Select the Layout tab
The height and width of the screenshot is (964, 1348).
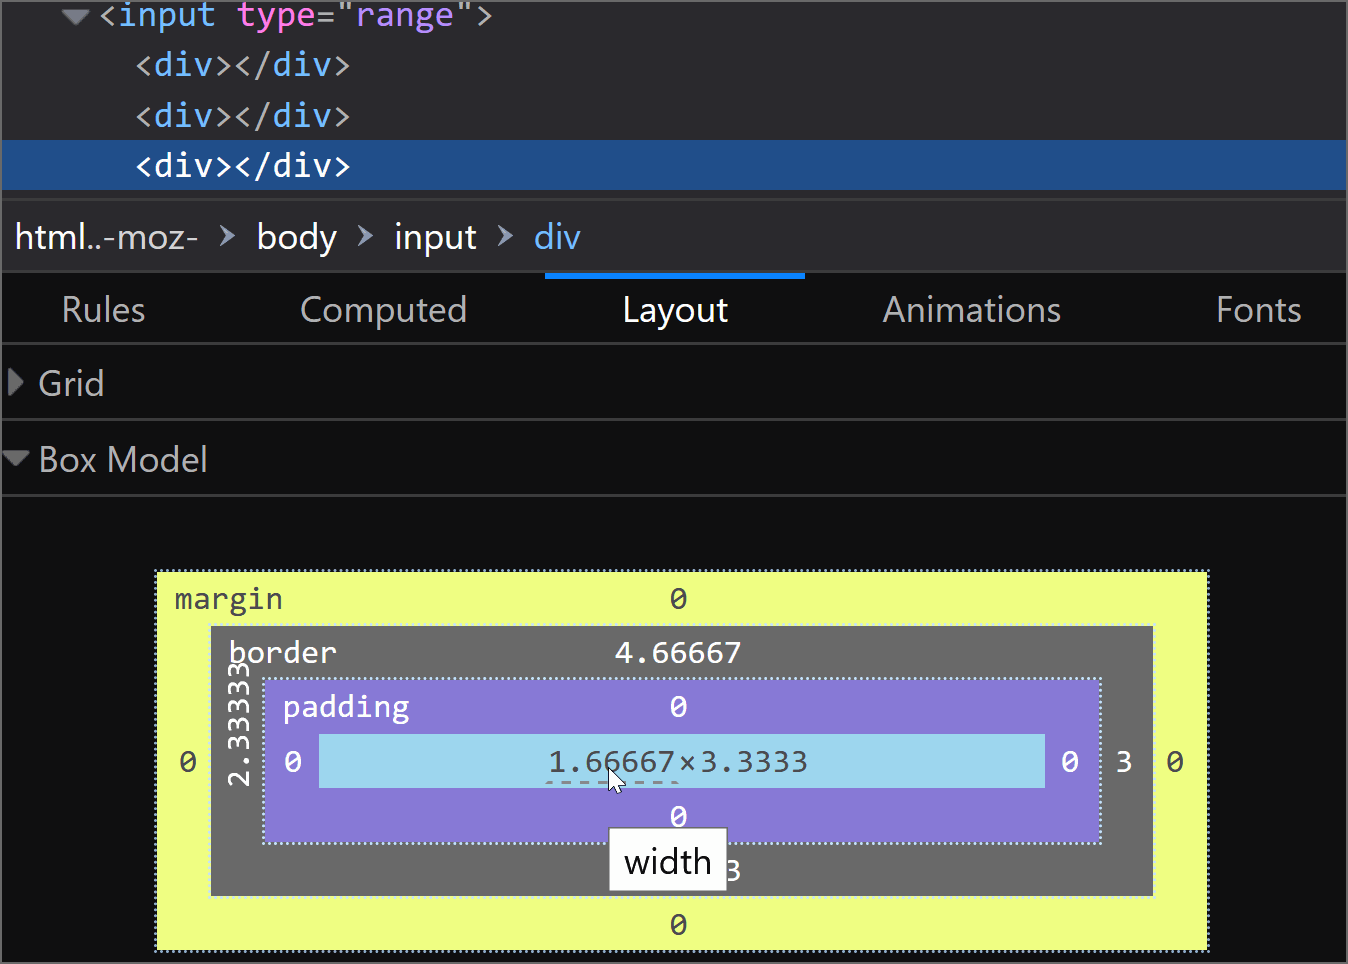click(x=675, y=310)
